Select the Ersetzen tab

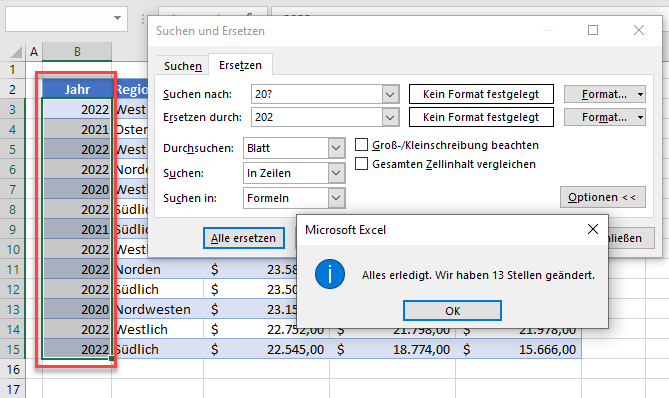point(240,65)
